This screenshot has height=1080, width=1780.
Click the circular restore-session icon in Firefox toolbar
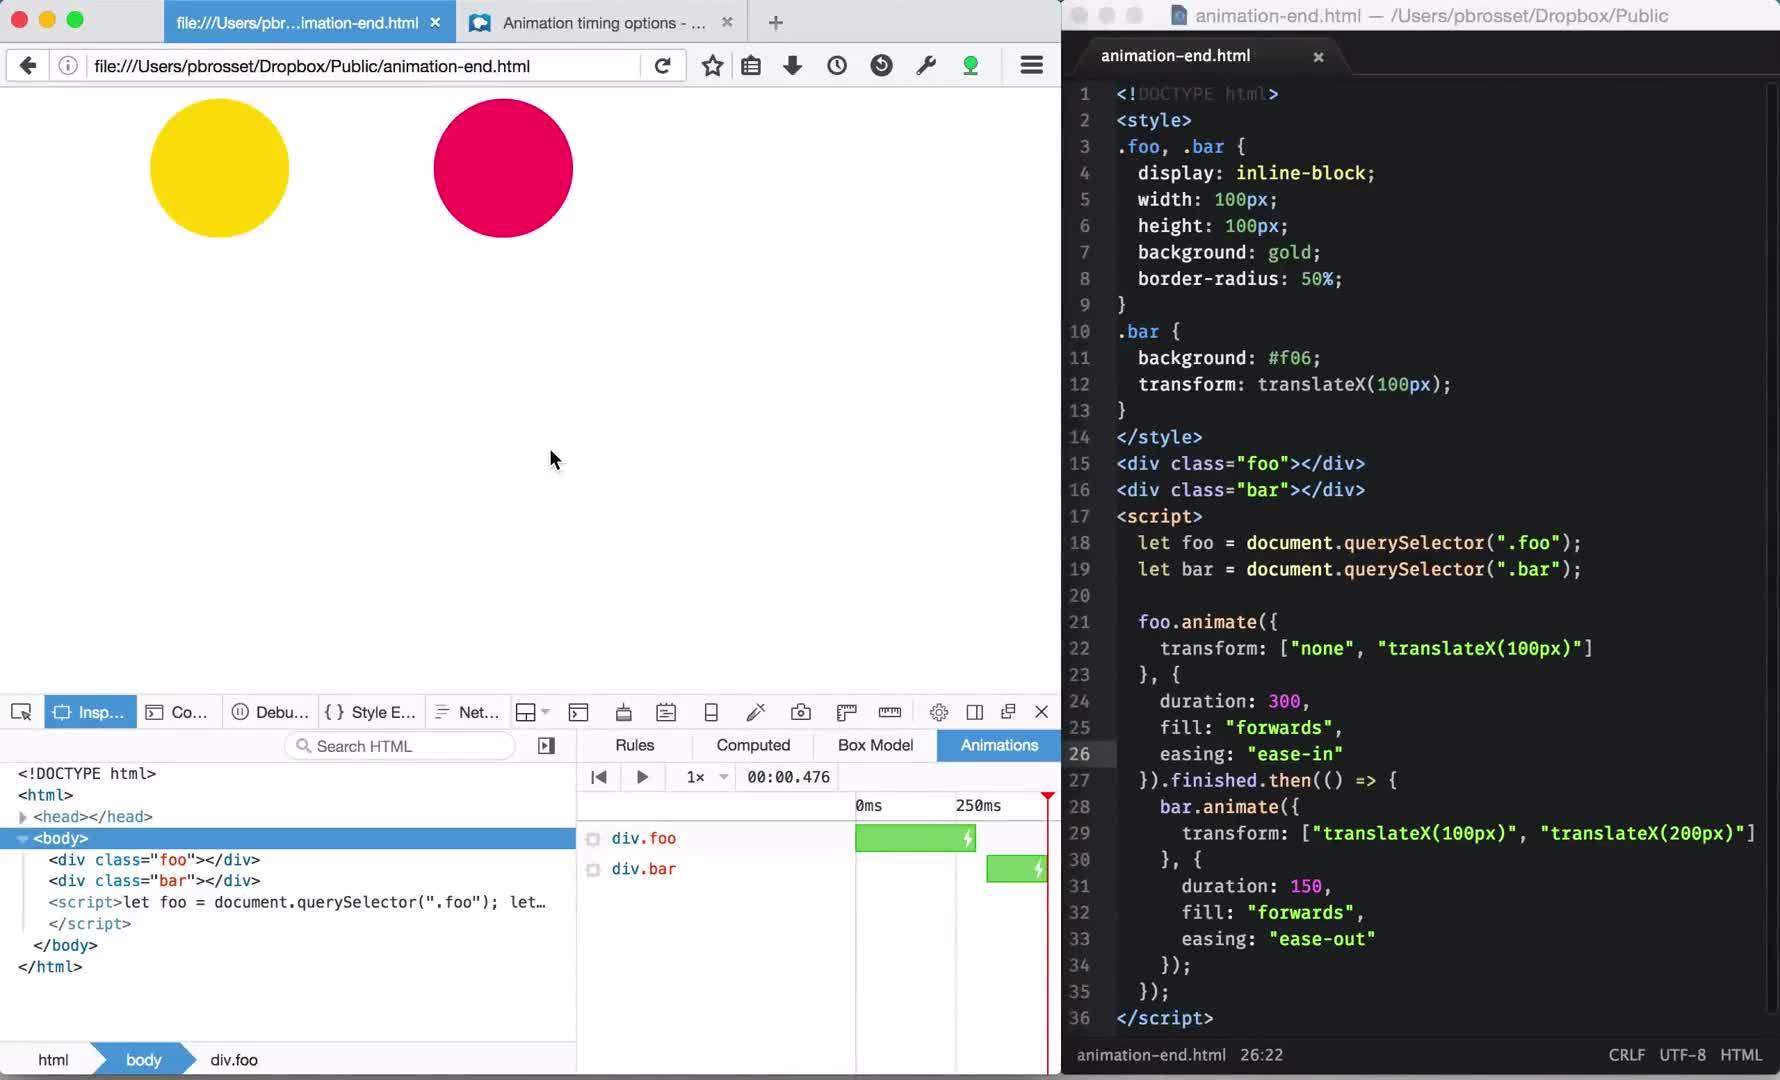(881, 66)
